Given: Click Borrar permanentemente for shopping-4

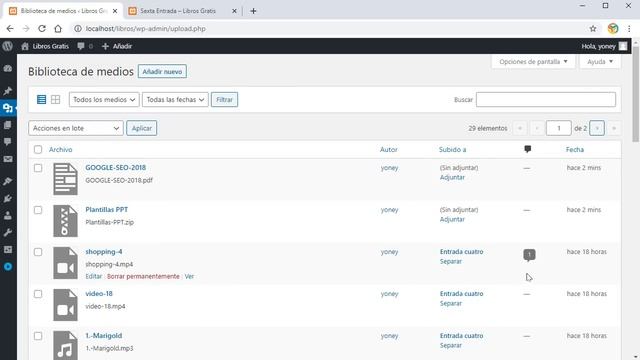Looking at the screenshot, I should coord(143,276).
